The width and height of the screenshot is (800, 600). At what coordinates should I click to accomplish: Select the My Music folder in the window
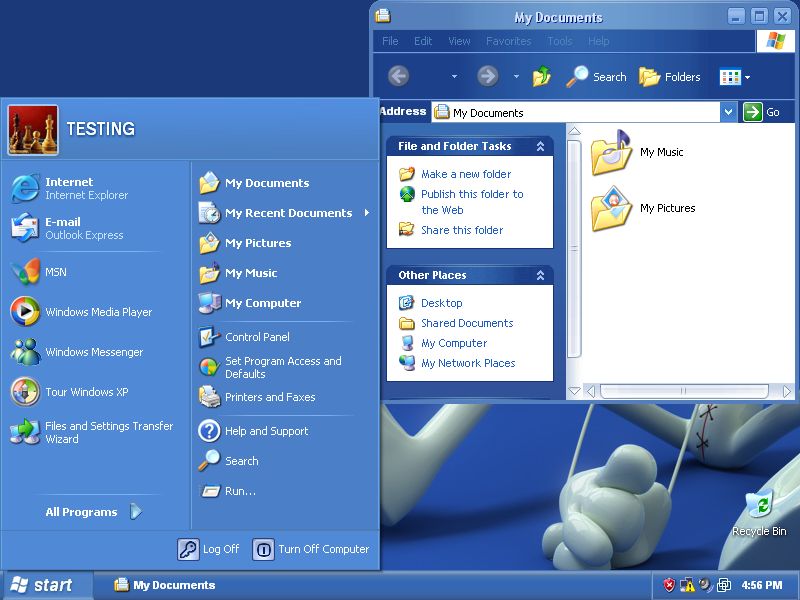638,152
